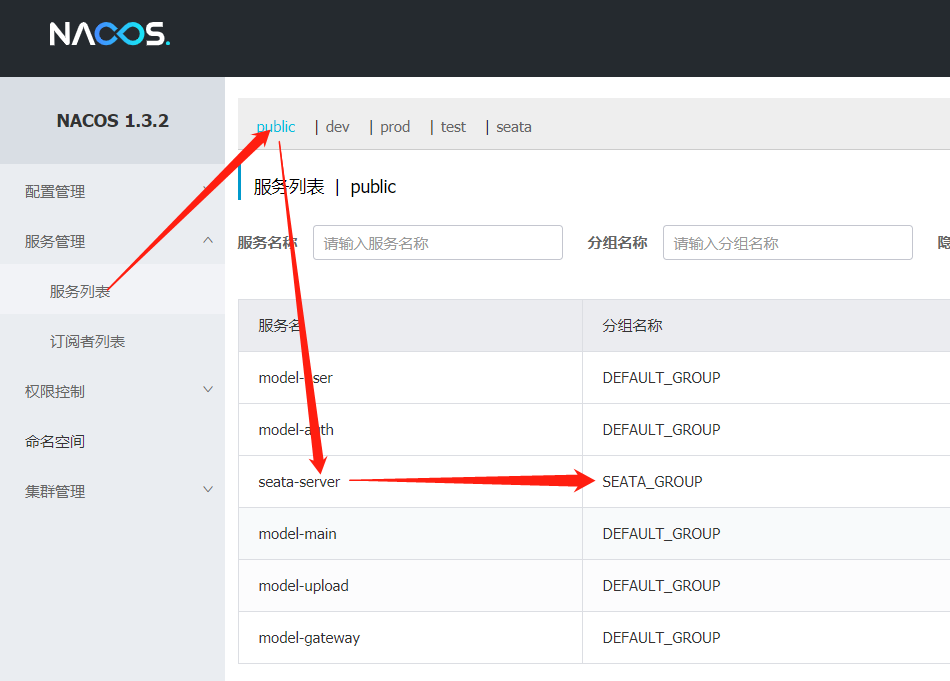Click the NACOS logo in header
This screenshot has height=681, width=950.
click(110, 34)
